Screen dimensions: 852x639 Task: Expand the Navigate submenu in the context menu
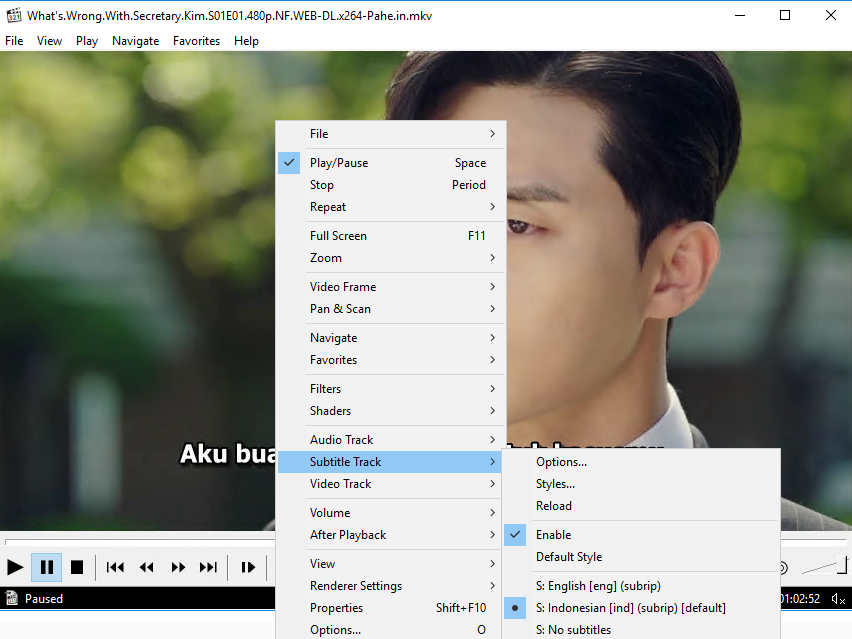[x=391, y=338]
